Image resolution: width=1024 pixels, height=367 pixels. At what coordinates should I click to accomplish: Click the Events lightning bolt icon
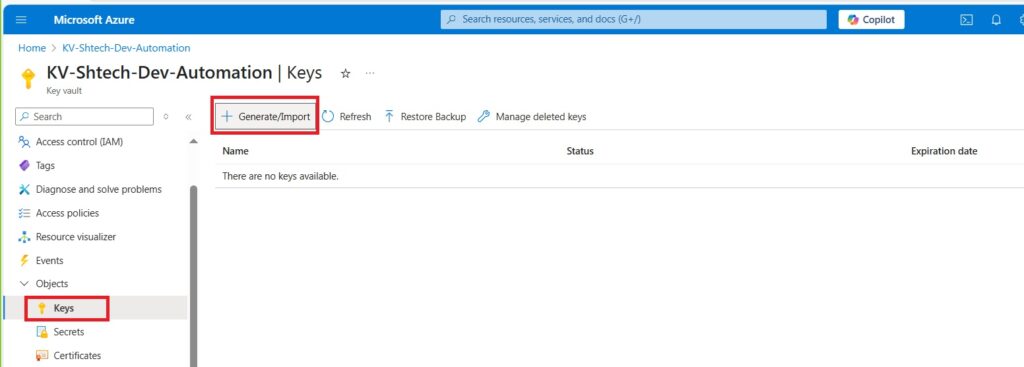[x=24, y=260]
